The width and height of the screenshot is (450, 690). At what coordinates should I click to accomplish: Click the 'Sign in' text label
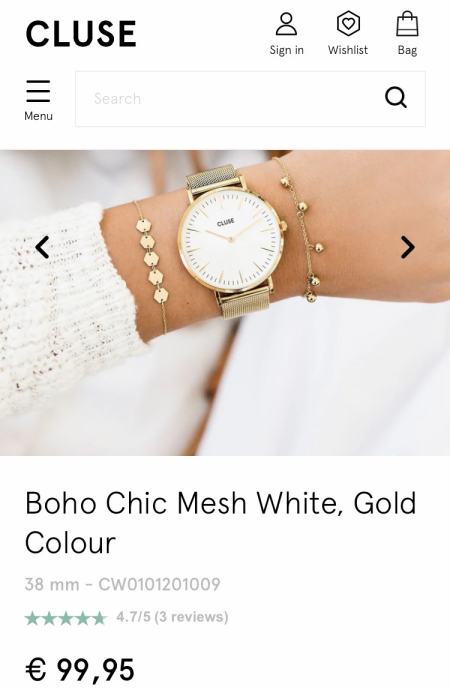[286, 50]
